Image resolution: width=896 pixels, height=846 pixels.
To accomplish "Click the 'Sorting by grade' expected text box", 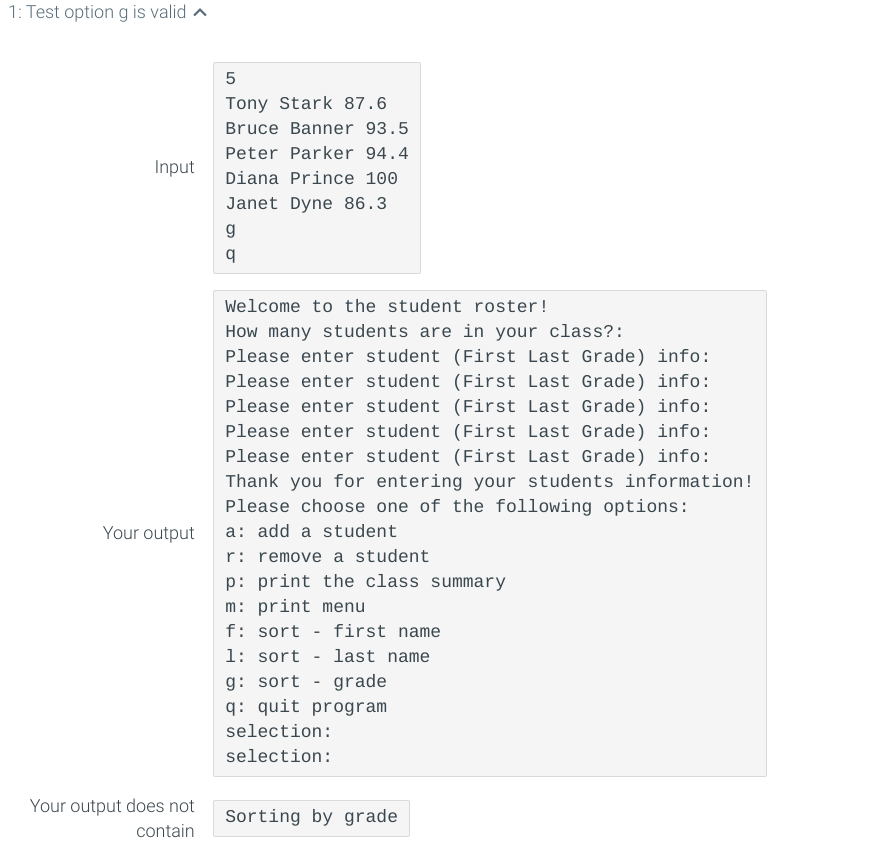I will coord(311,817).
